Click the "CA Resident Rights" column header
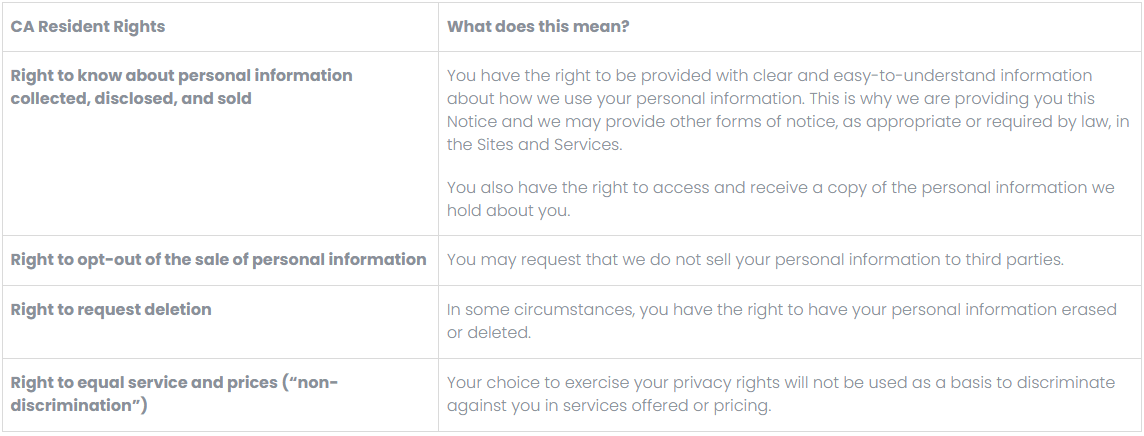 88,27
